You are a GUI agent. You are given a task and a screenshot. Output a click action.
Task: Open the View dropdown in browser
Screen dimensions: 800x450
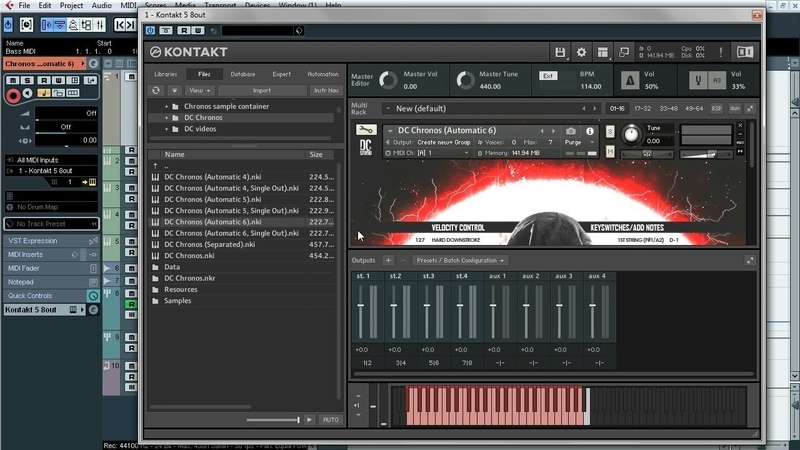[199, 90]
